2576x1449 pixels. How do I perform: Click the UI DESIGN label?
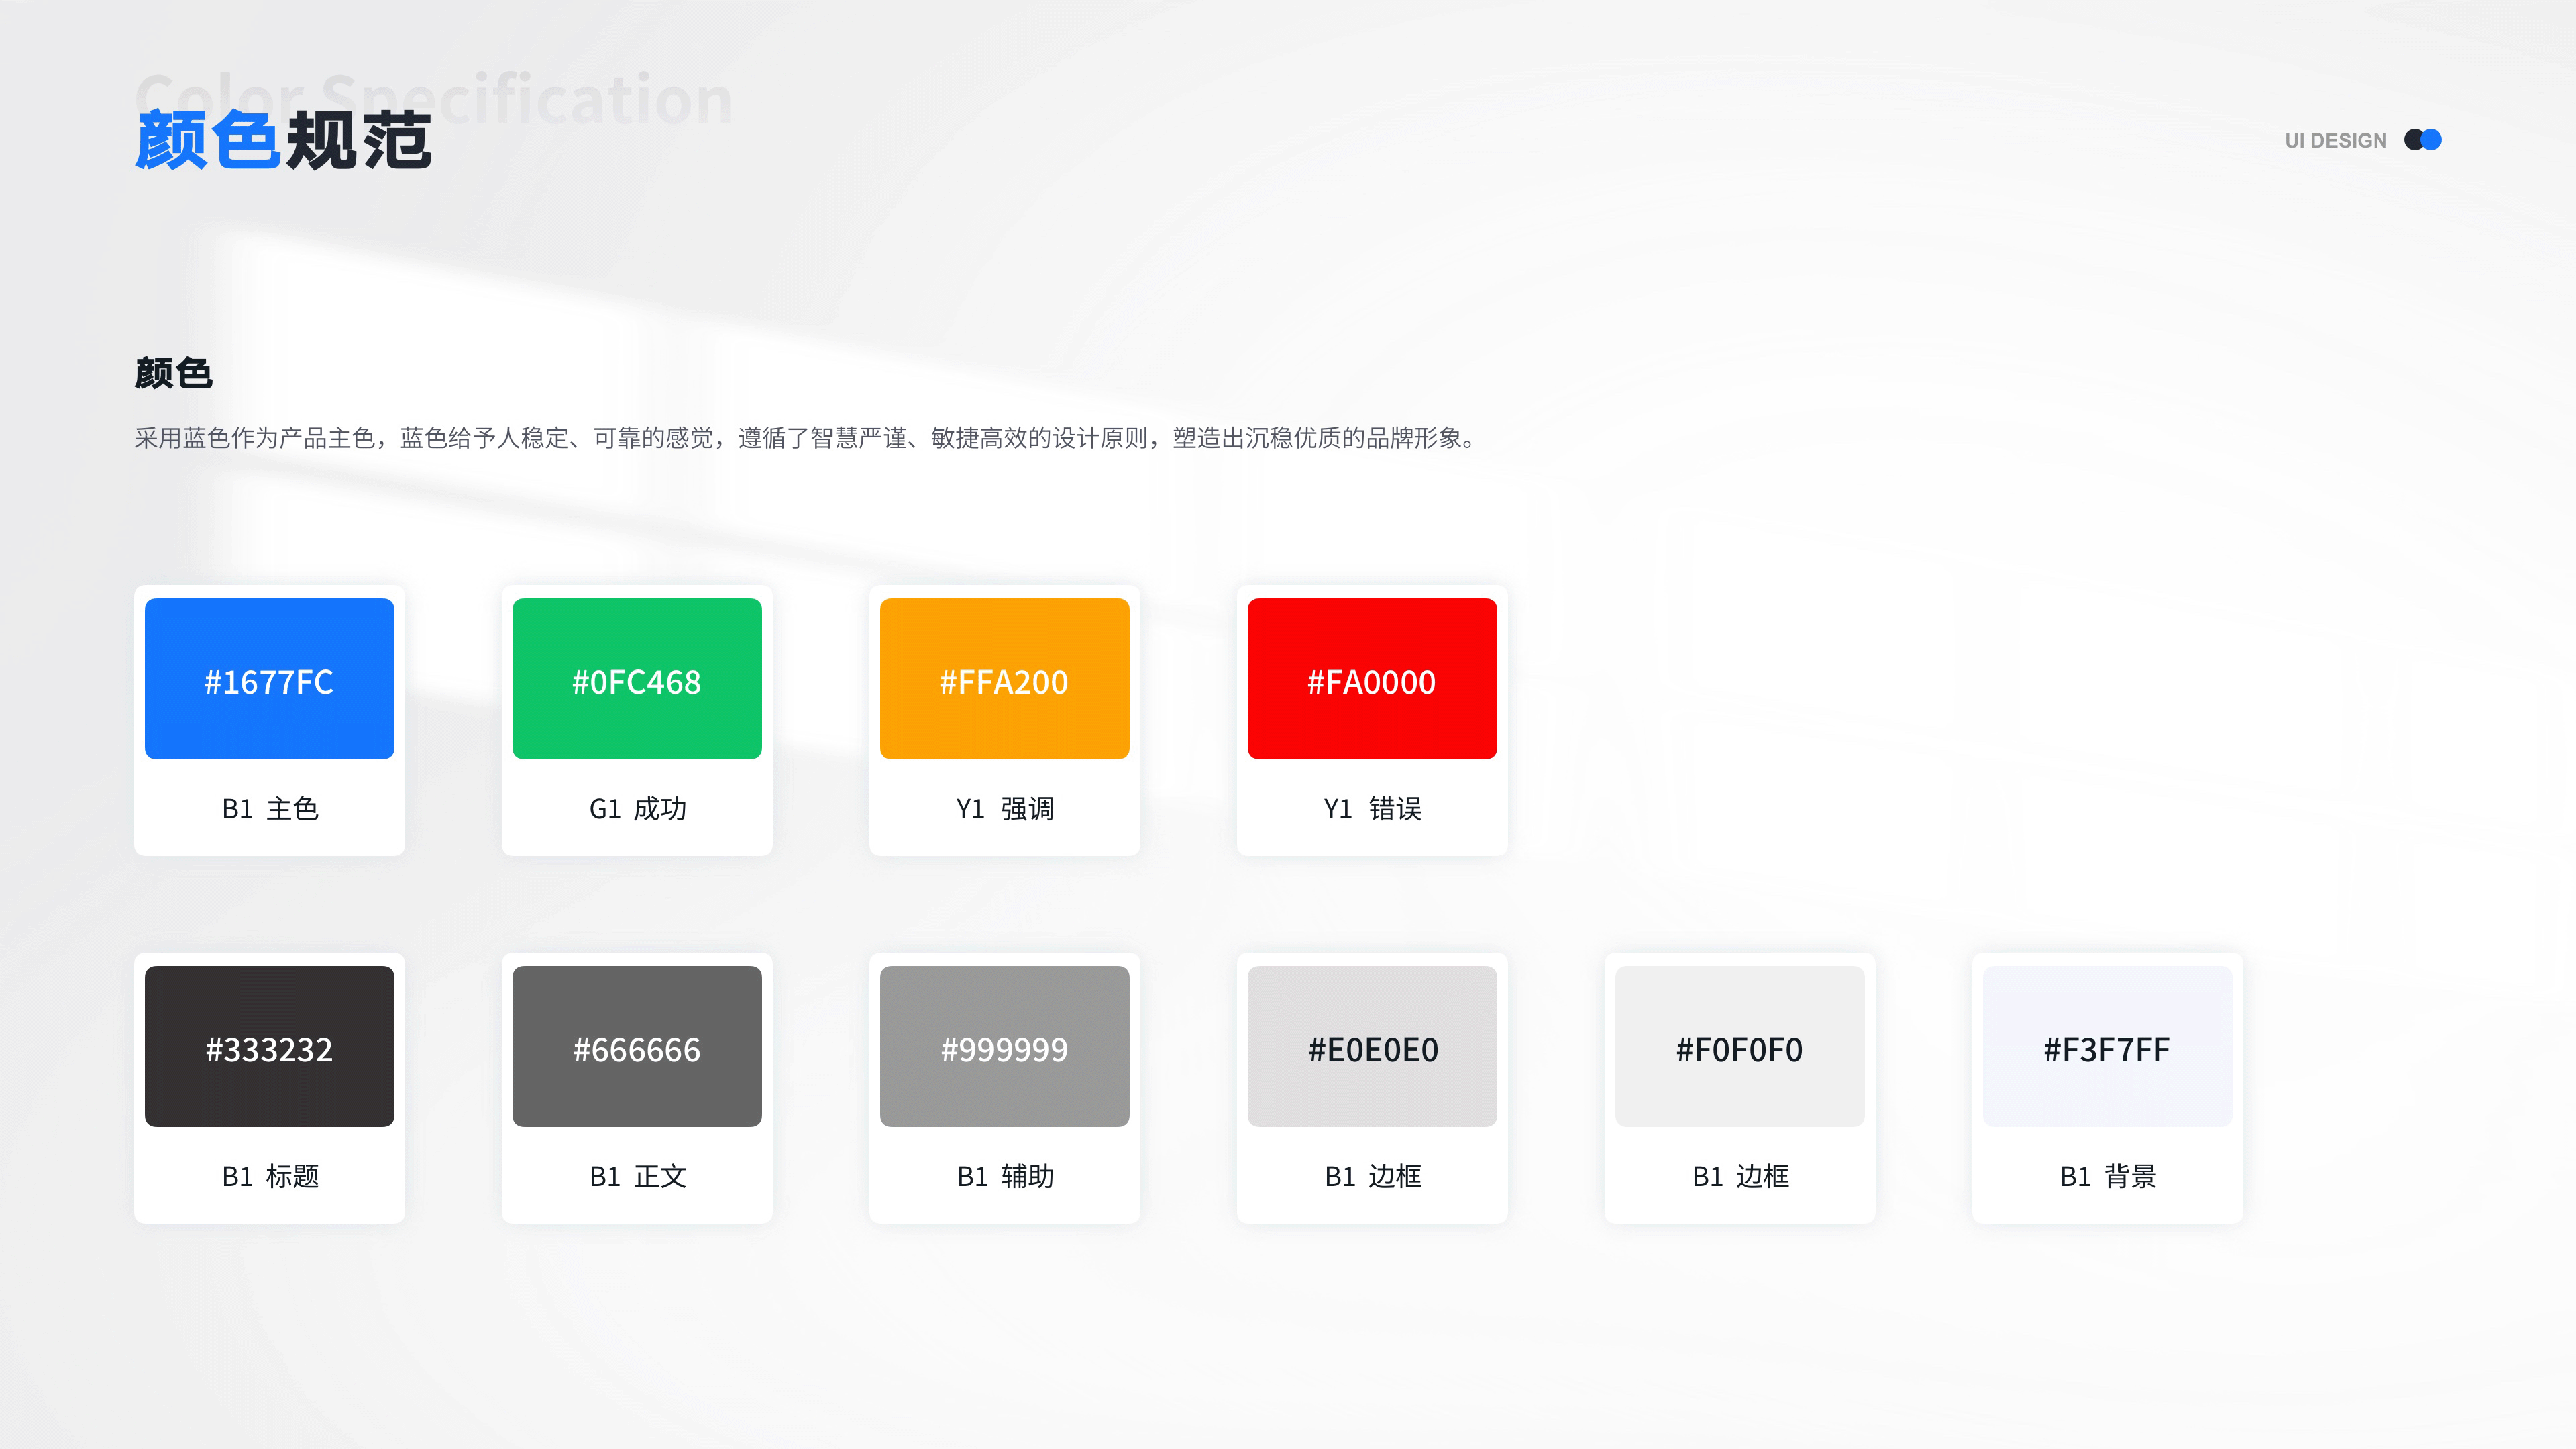(x=2335, y=141)
